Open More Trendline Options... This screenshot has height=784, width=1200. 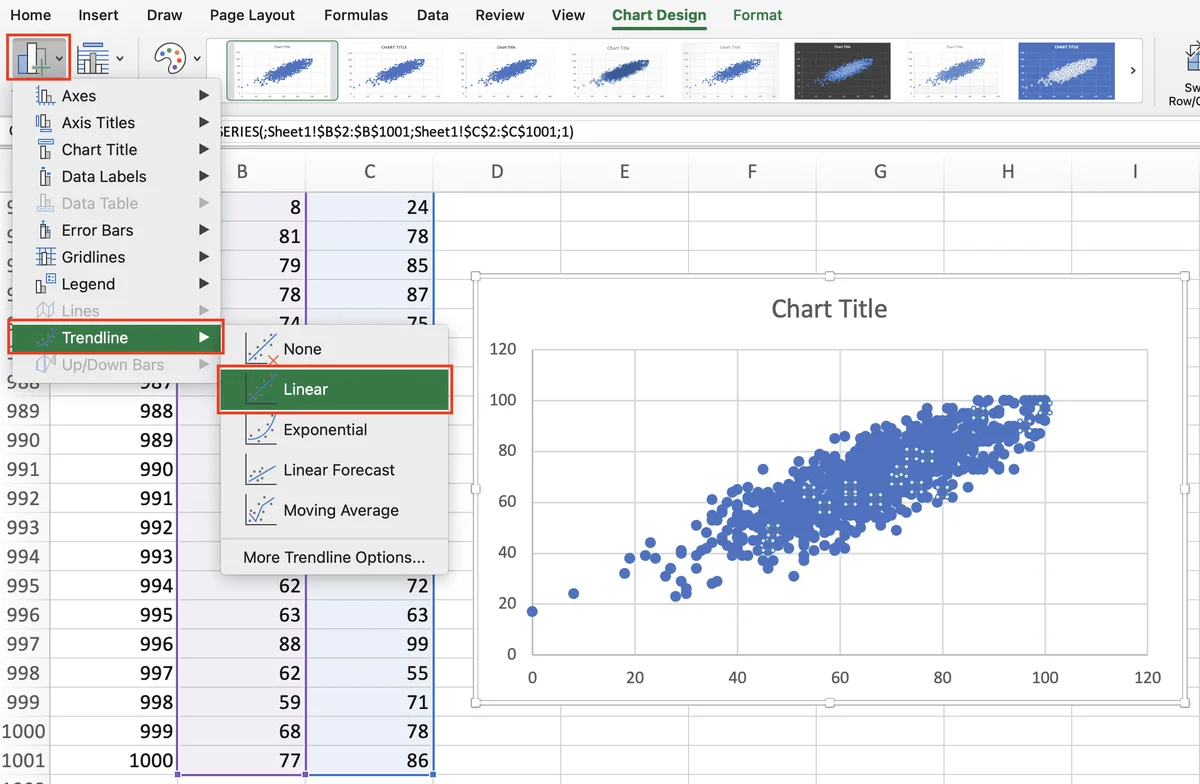[334, 557]
